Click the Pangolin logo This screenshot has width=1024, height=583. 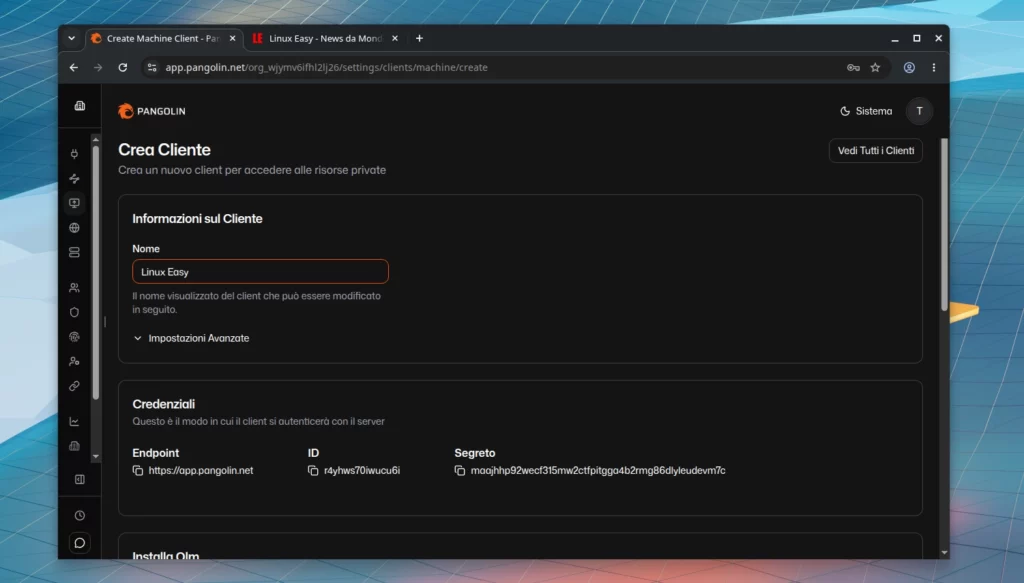(152, 111)
